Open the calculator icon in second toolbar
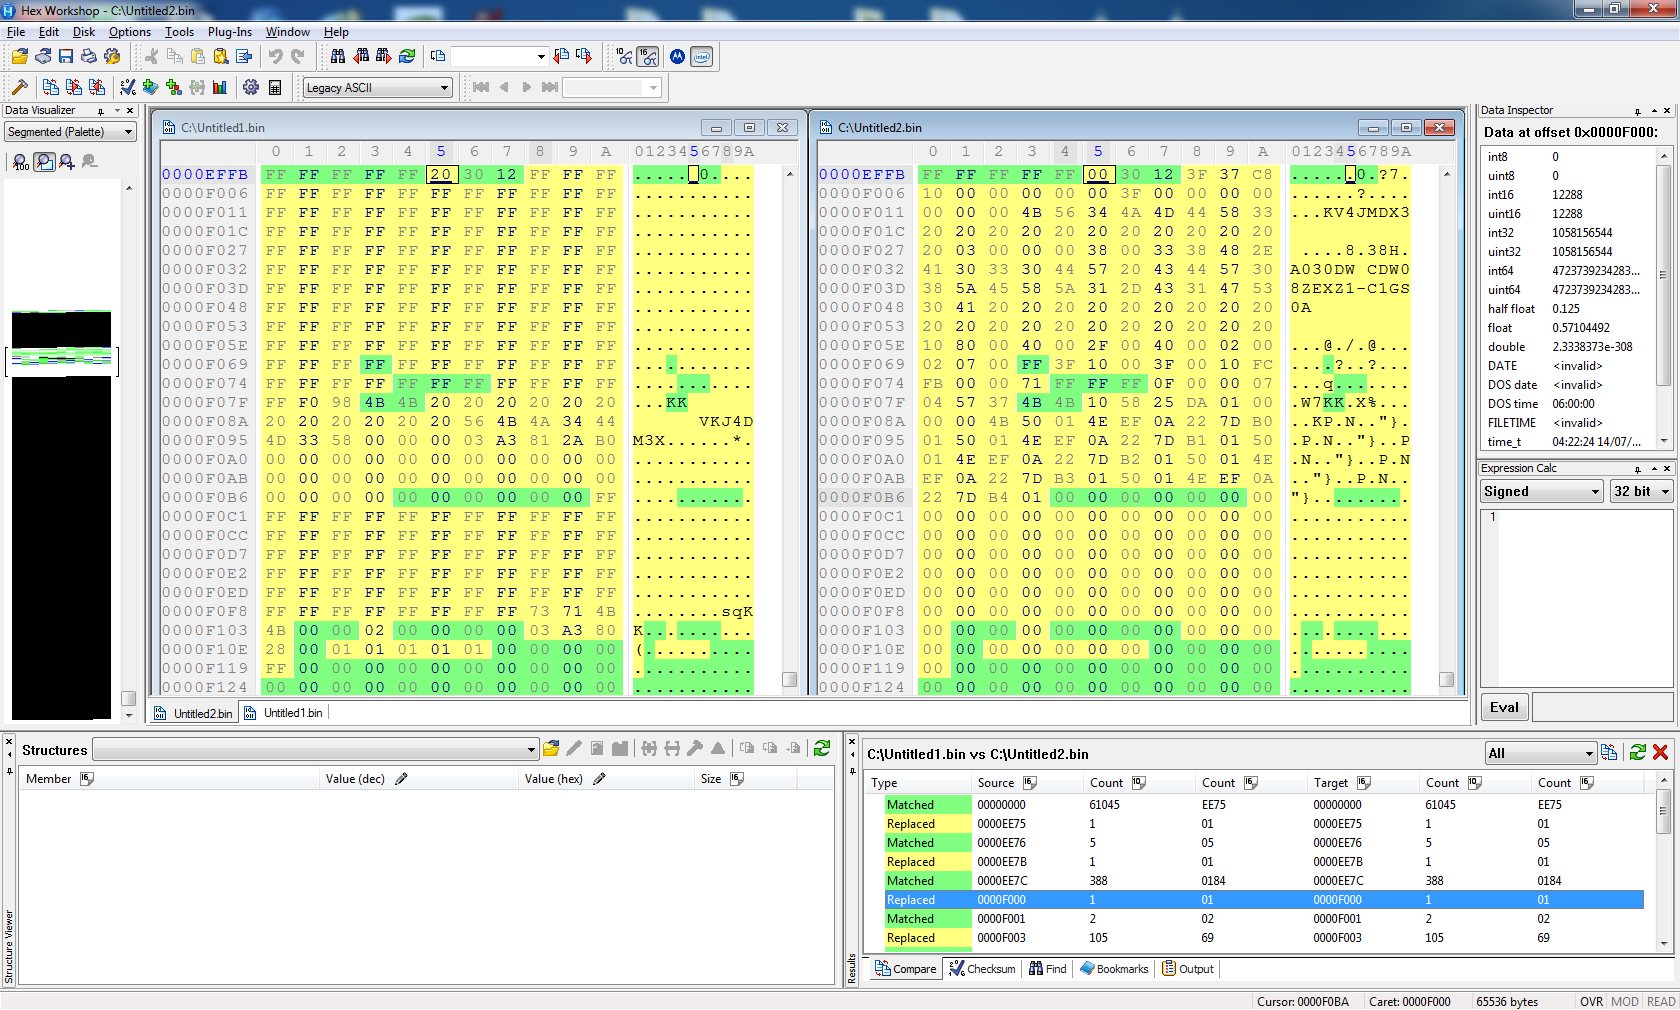 (x=275, y=88)
